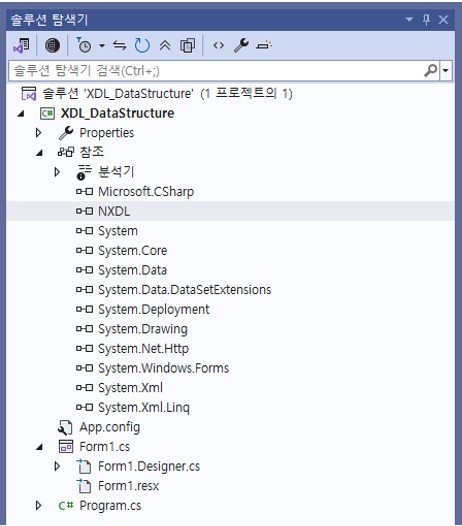Collapse the 참조 references node

39,153
